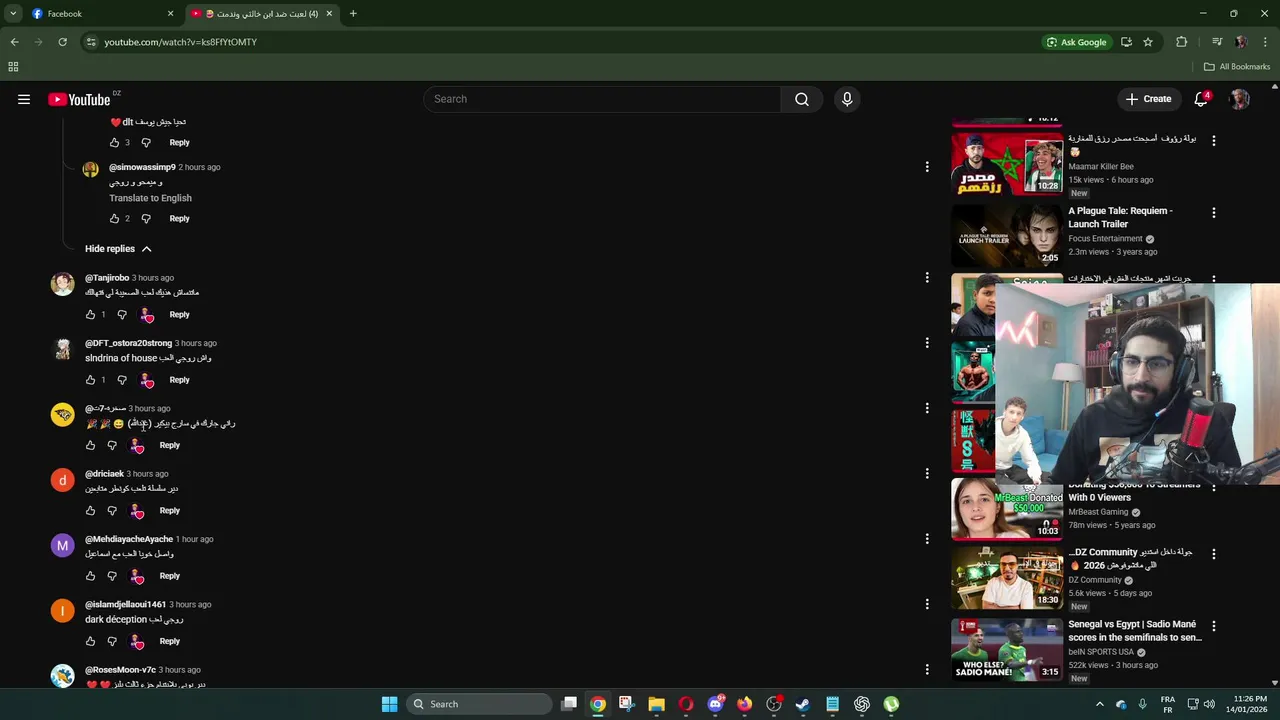The image size is (1280, 720).
Task: Open Windows Start menu
Action: [389, 704]
